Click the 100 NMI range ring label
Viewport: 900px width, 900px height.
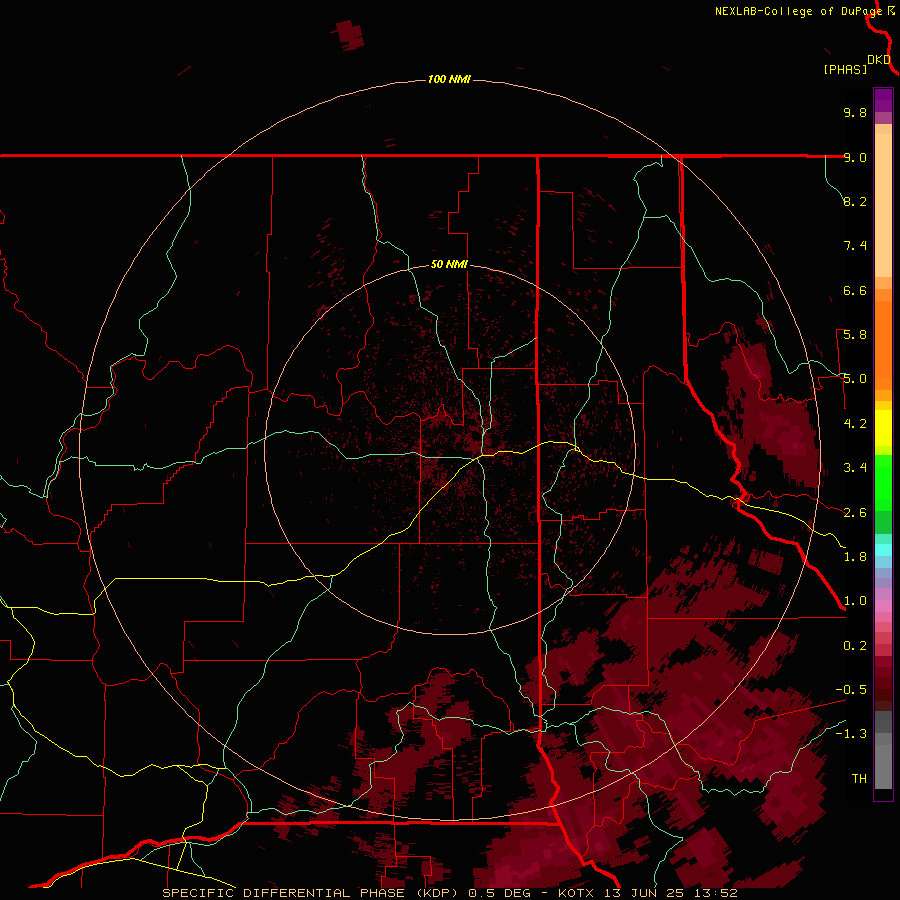click(449, 79)
